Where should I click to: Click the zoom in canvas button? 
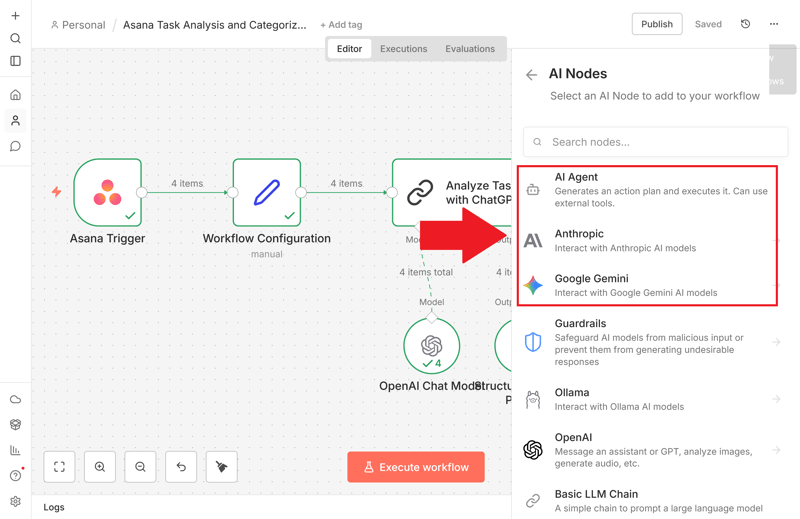click(100, 467)
